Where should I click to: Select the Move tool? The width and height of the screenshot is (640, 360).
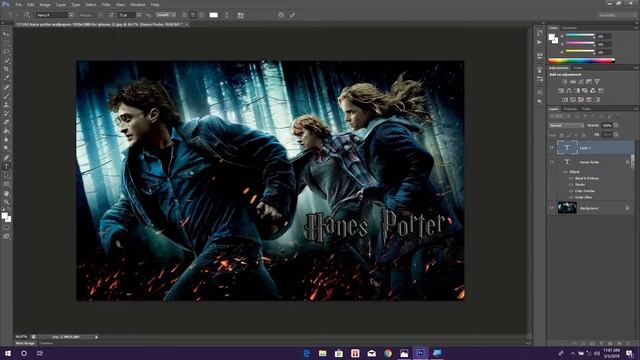[6, 34]
